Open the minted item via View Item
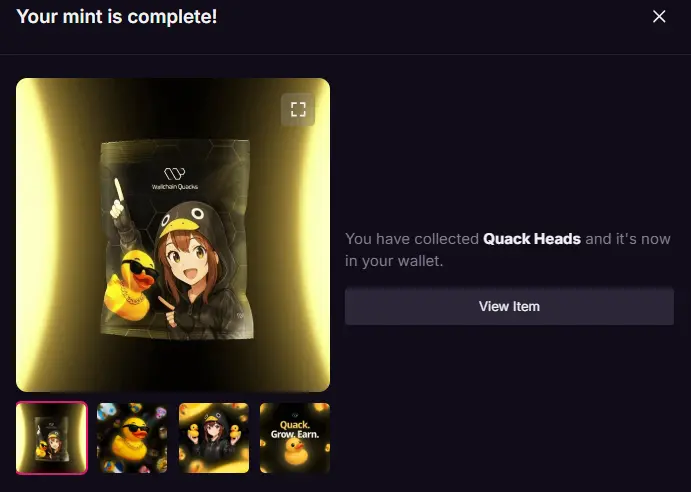This screenshot has width=691, height=492. (509, 306)
